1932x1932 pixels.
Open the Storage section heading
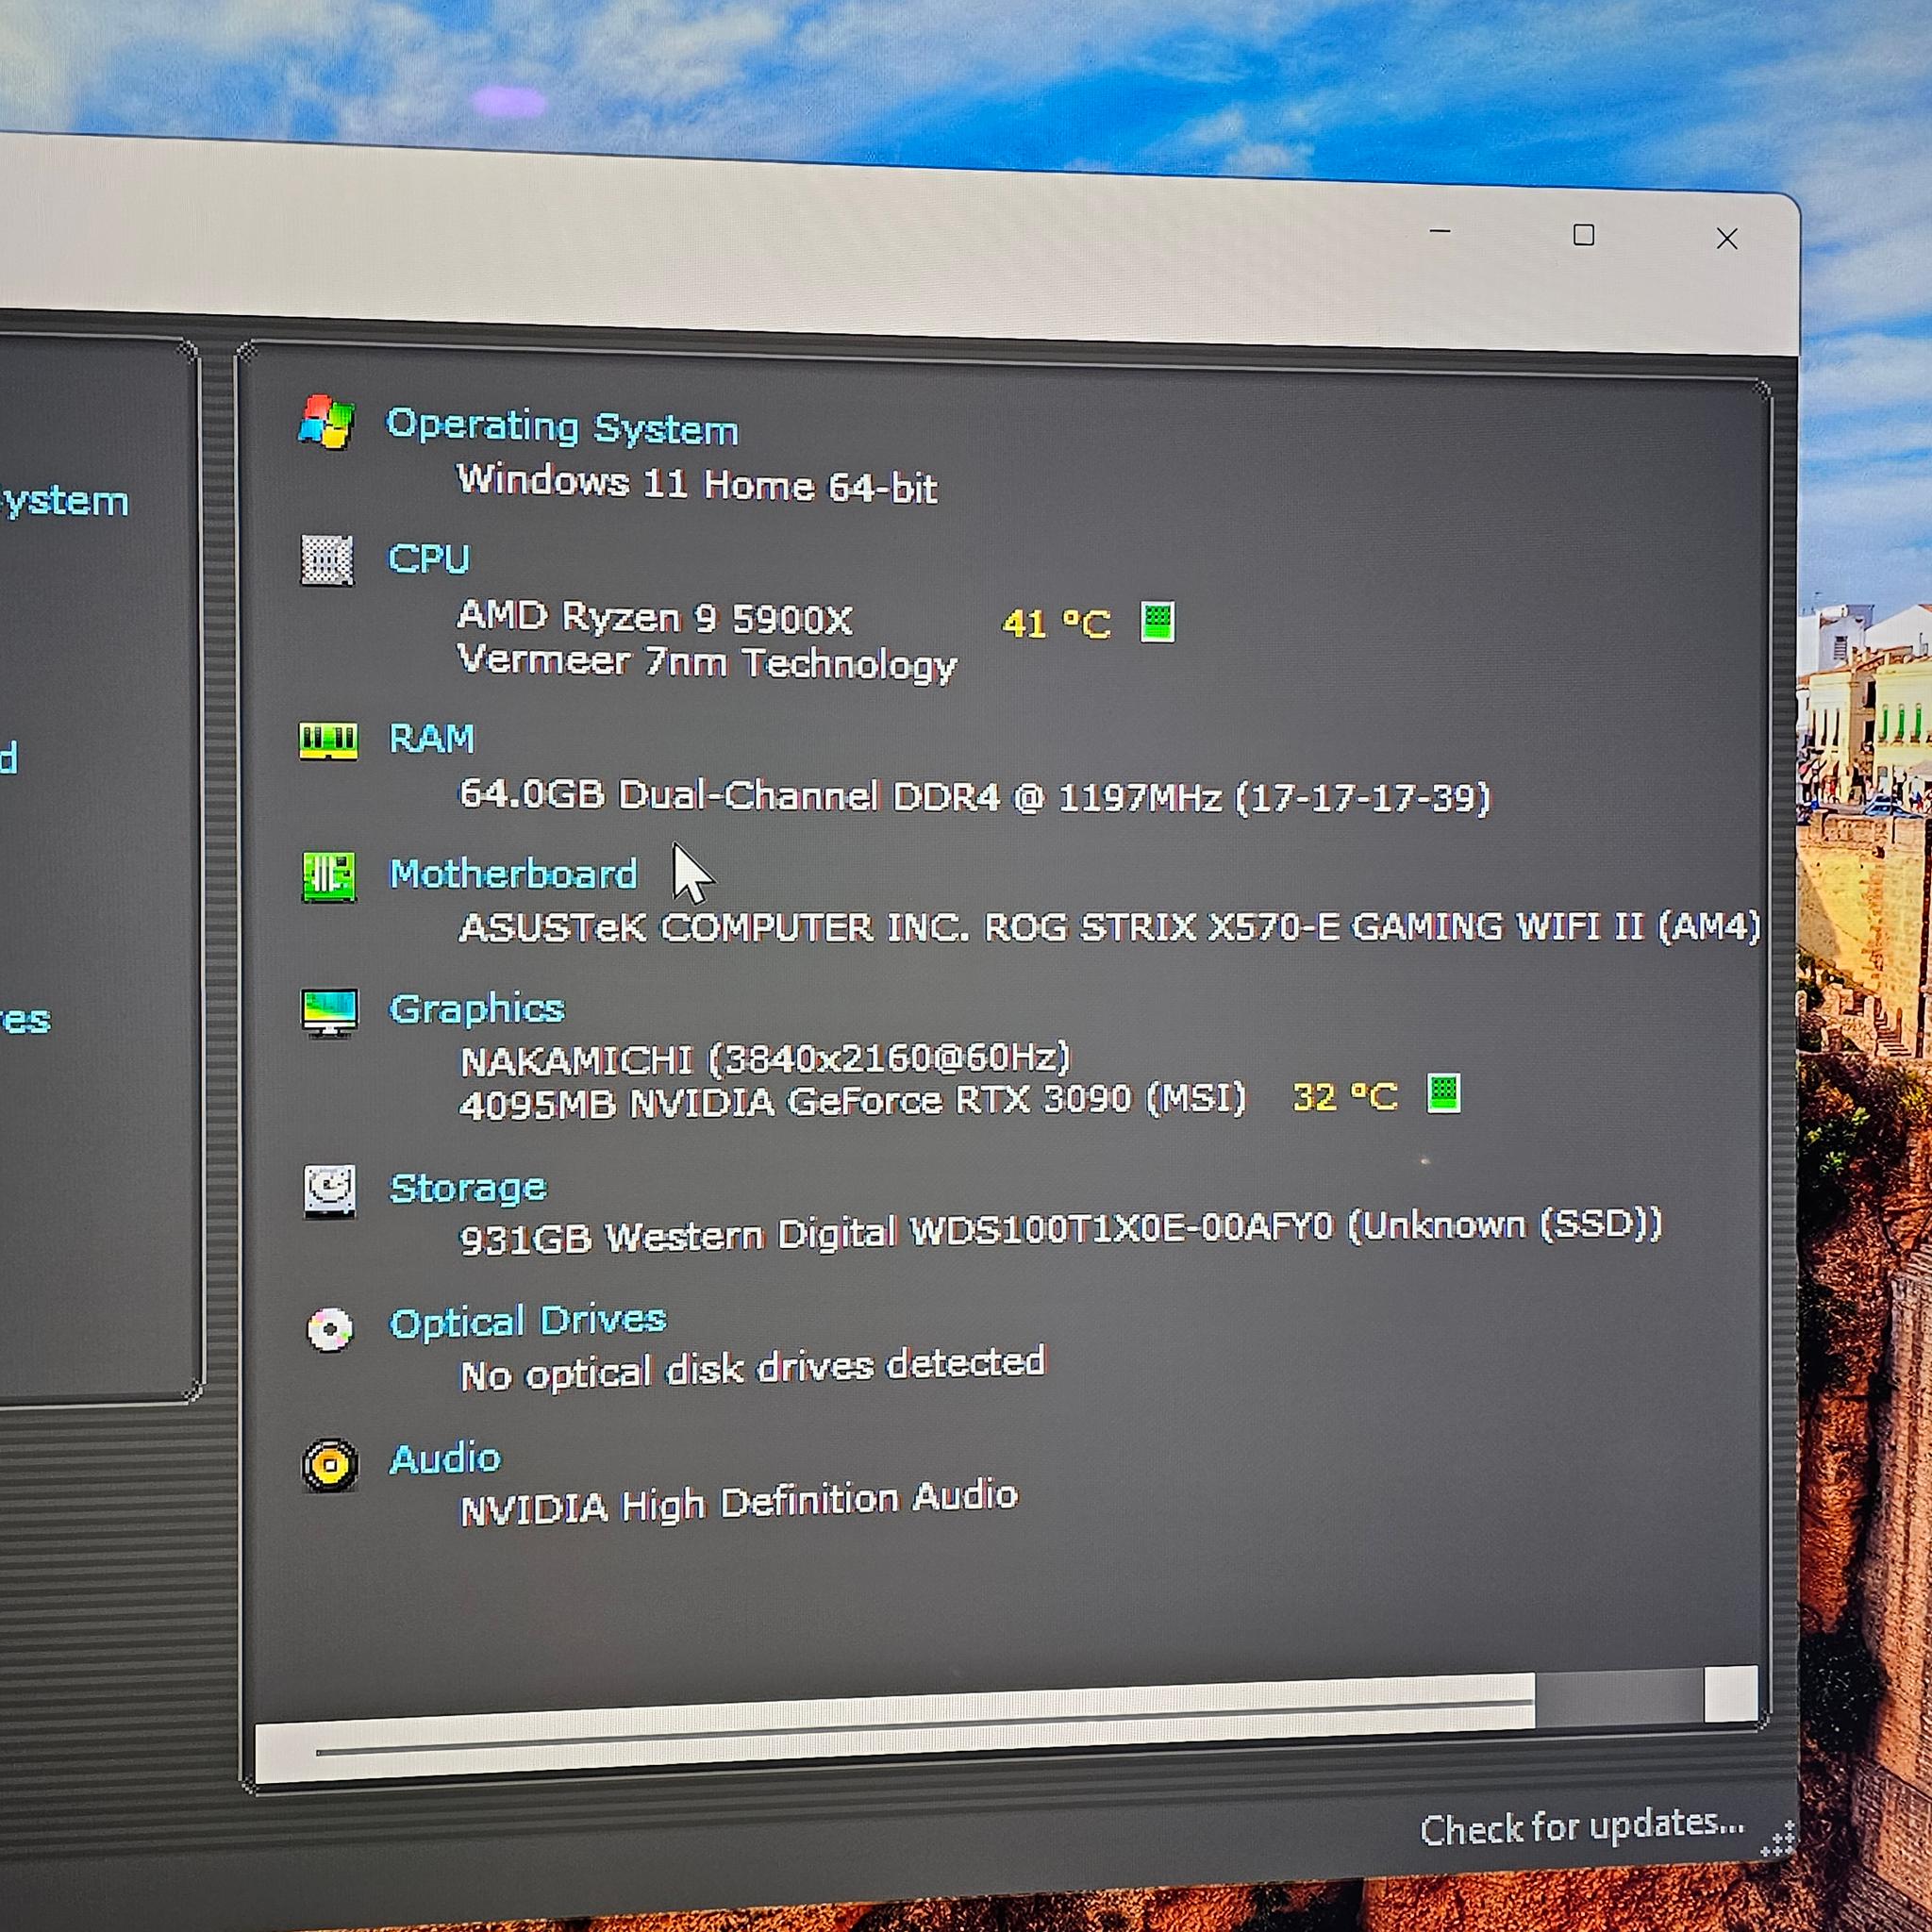(x=468, y=1188)
